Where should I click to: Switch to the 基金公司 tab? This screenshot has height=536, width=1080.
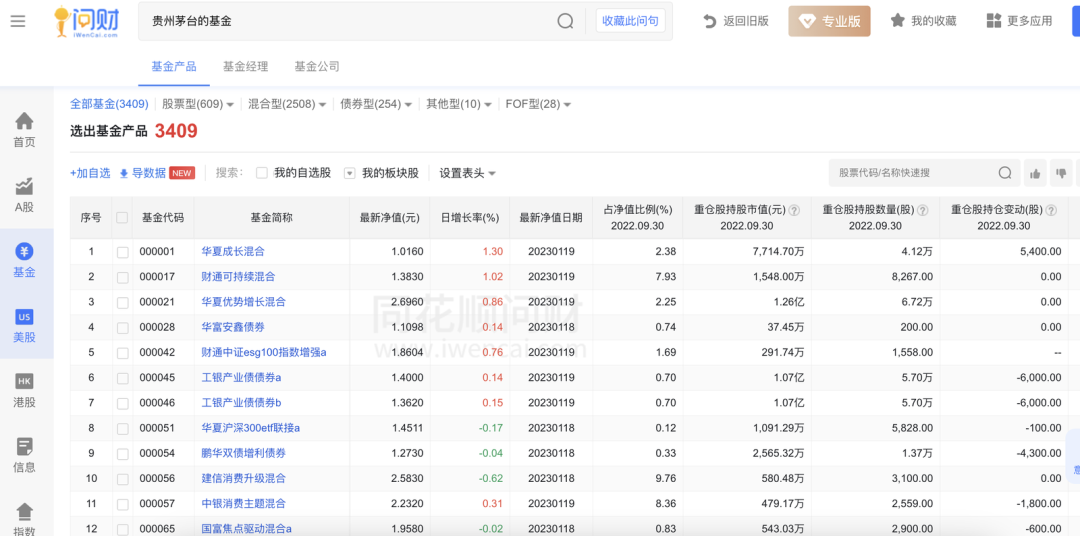(317, 67)
